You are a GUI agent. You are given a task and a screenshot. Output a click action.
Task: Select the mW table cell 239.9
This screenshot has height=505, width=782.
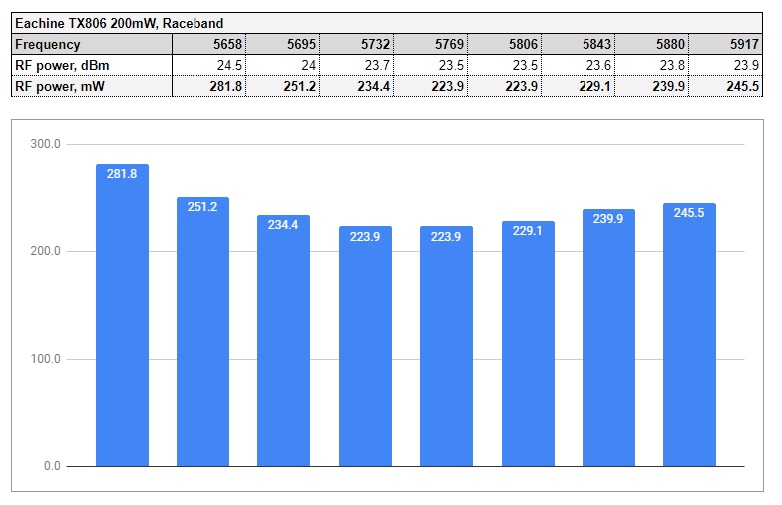tap(652, 86)
